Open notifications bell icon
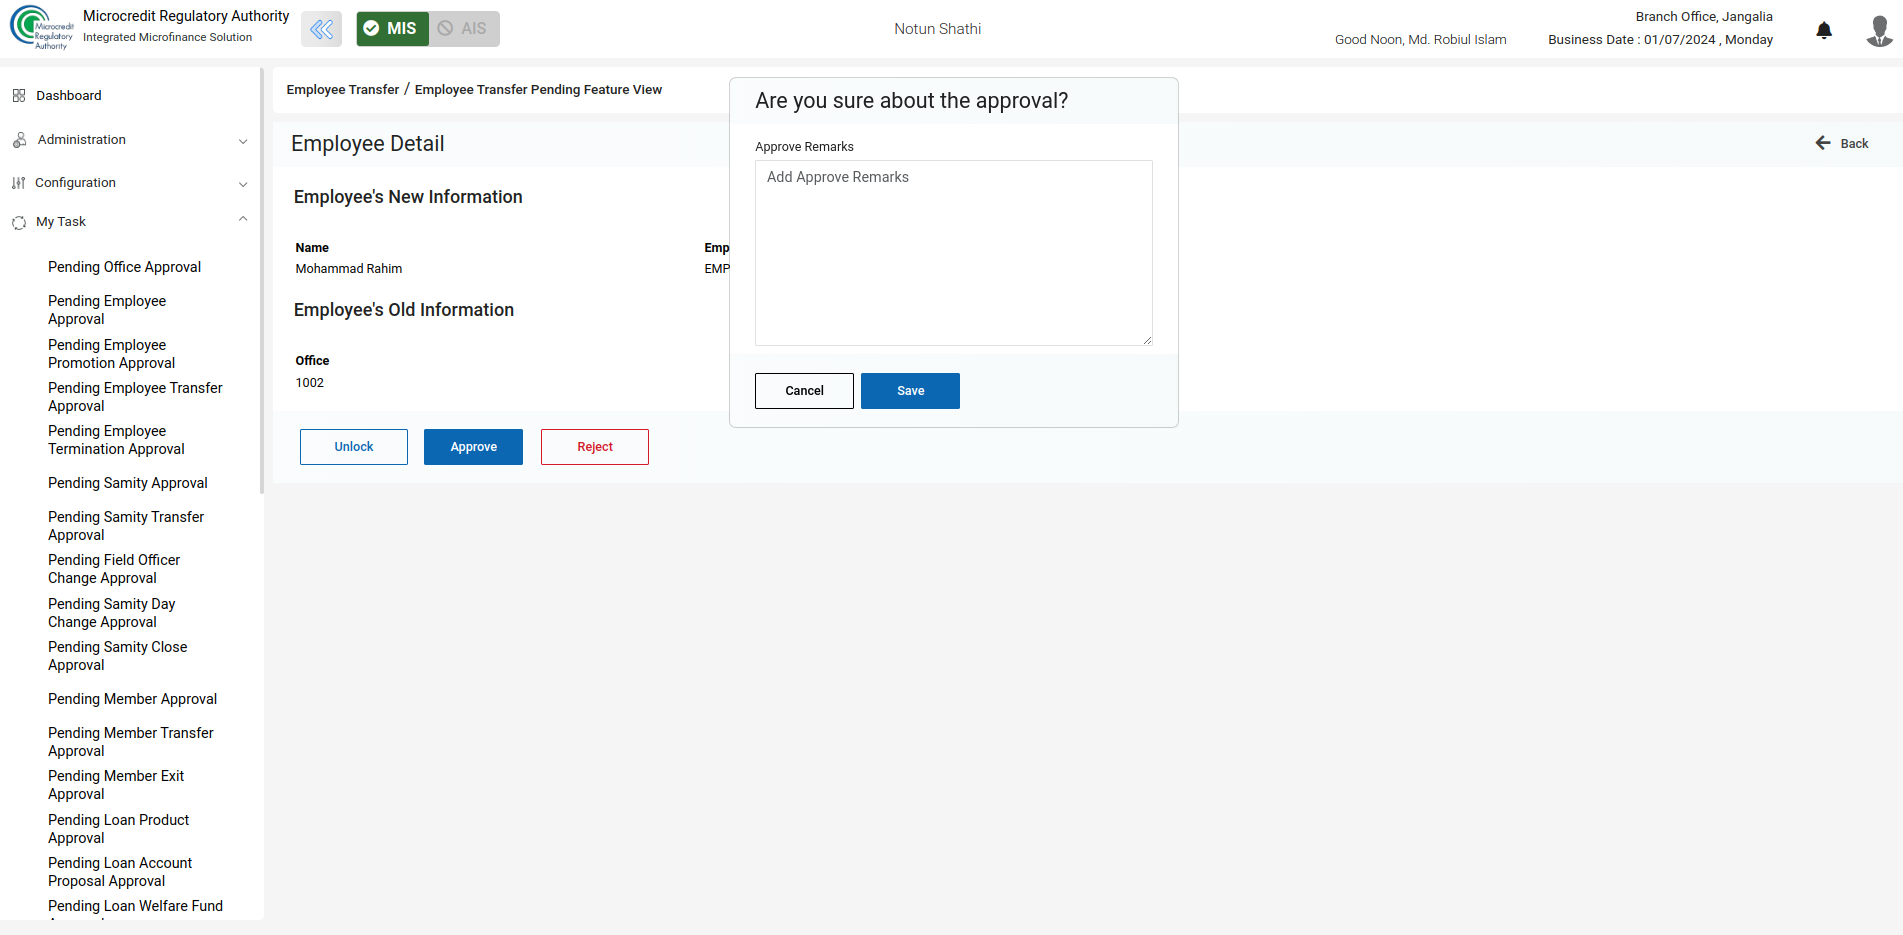This screenshot has width=1903, height=935. coord(1824,30)
